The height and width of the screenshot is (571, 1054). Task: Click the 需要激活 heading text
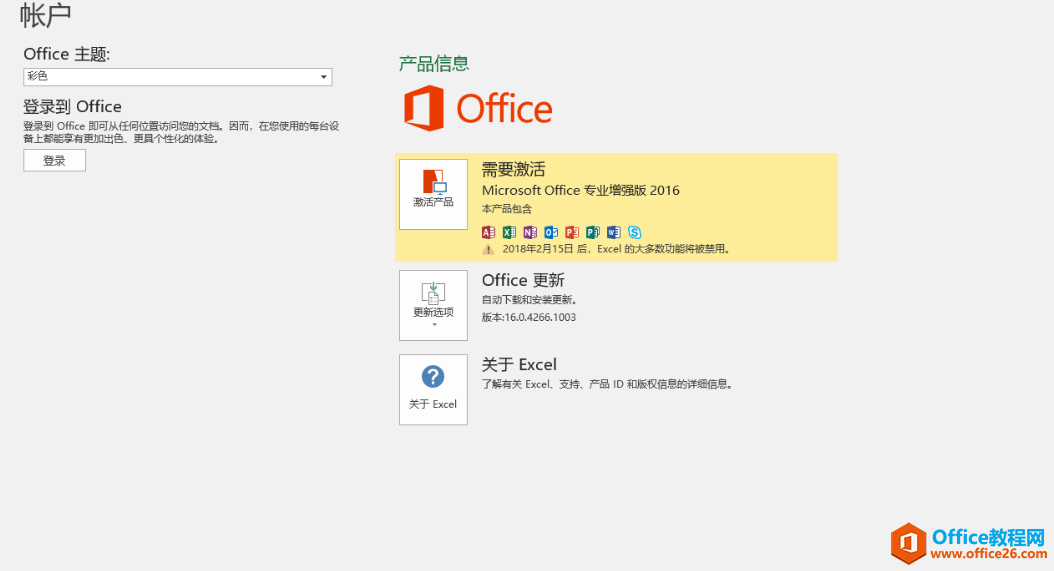(x=514, y=169)
